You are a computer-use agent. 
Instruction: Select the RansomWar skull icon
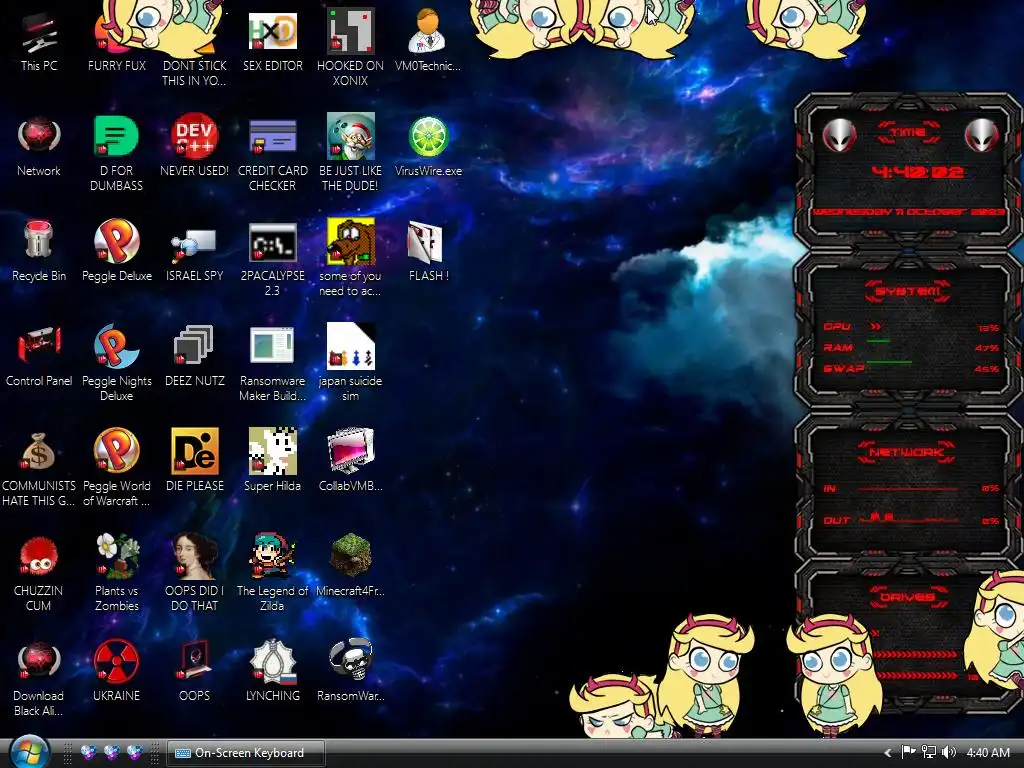point(350,660)
